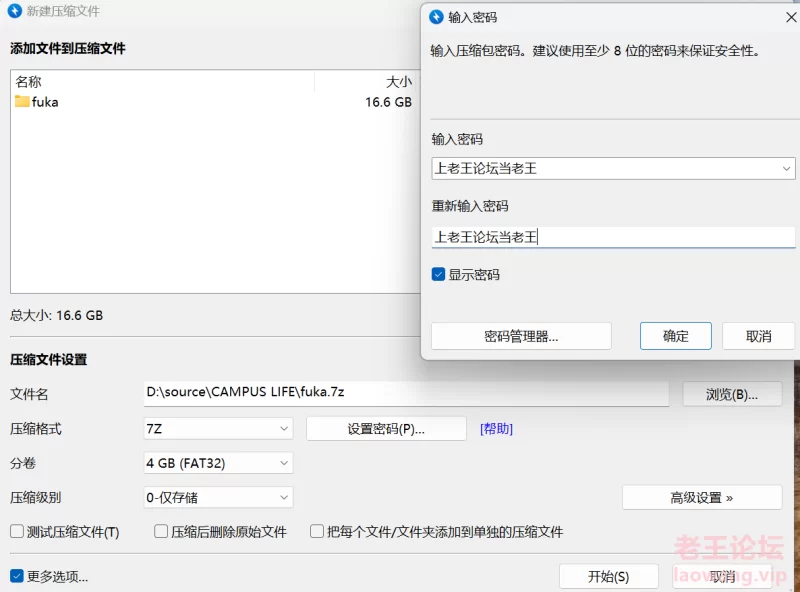
Task: Open the password manager button
Action: coord(521,336)
